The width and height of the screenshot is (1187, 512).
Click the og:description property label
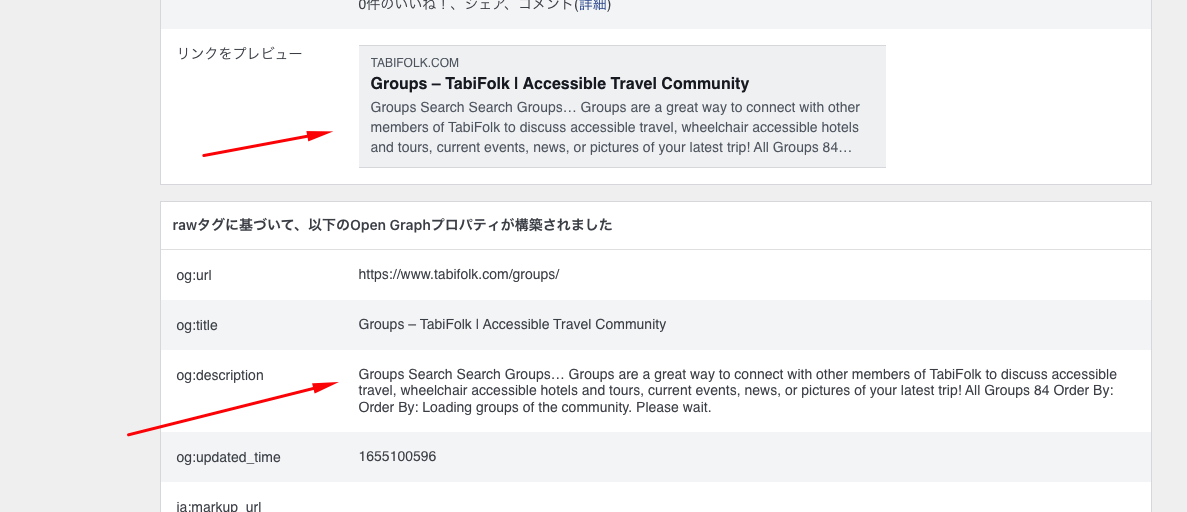[x=220, y=375]
